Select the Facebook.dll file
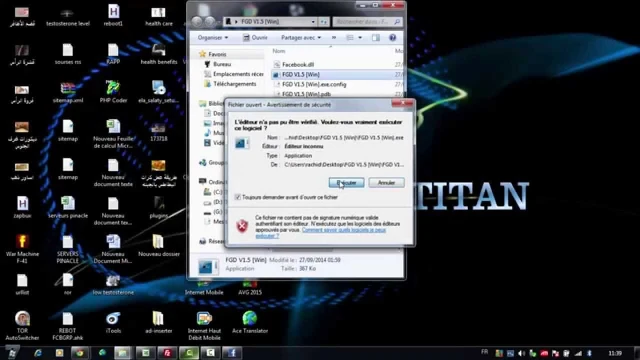The height and width of the screenshot is (360, 640). [298, 64]
